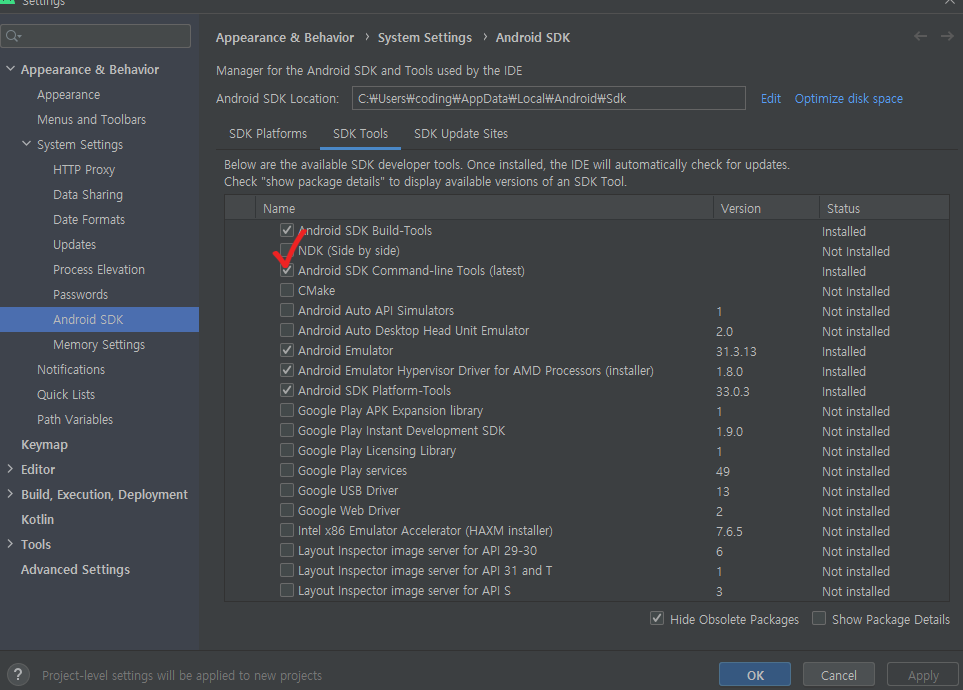Image resolution: width=963 pixels, height=690 pixels.
Task: Open Notifications settings
Action: click(x=71, y=369)
